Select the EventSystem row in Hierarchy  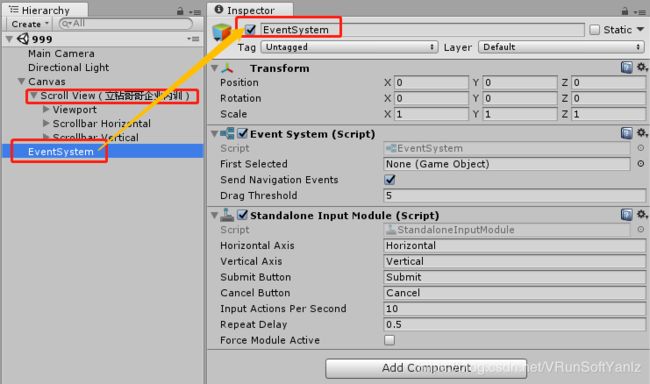click(x=102, y=151)
